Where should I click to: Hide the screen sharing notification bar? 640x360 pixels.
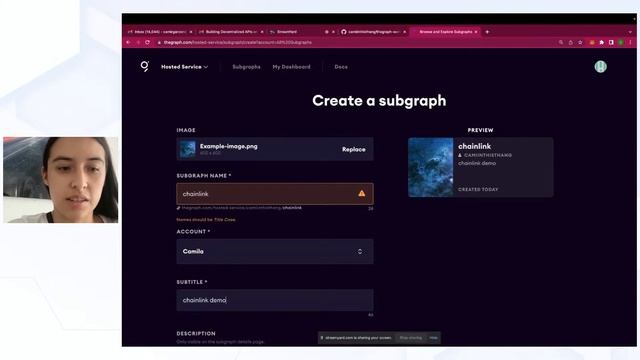click(x=433, y=338)
